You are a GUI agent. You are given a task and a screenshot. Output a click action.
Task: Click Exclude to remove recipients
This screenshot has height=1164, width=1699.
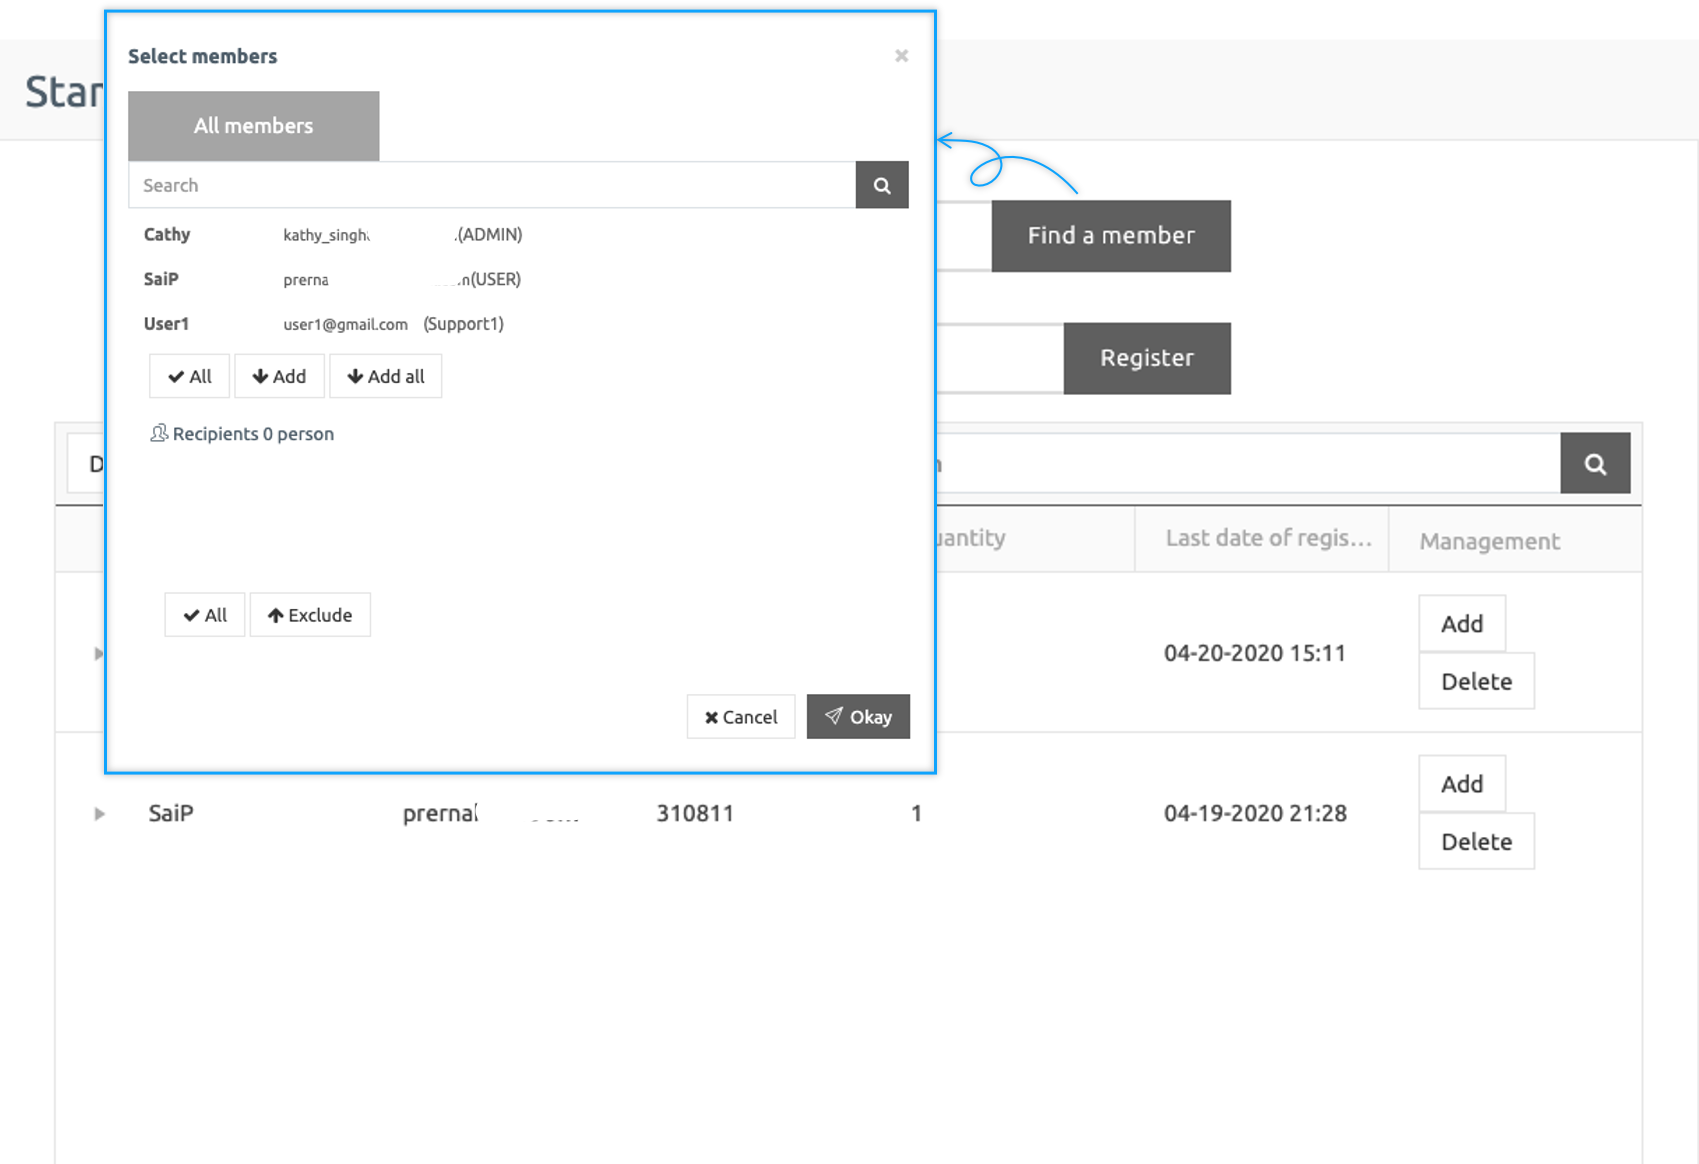(x=310, y=615)
